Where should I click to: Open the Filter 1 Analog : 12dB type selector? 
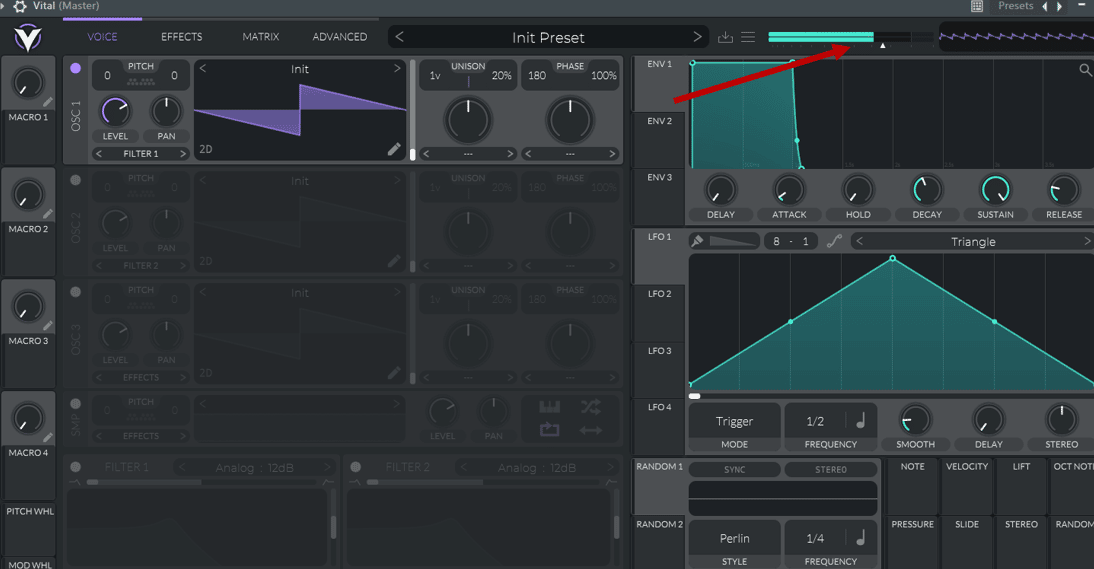(x=254, y=468)
